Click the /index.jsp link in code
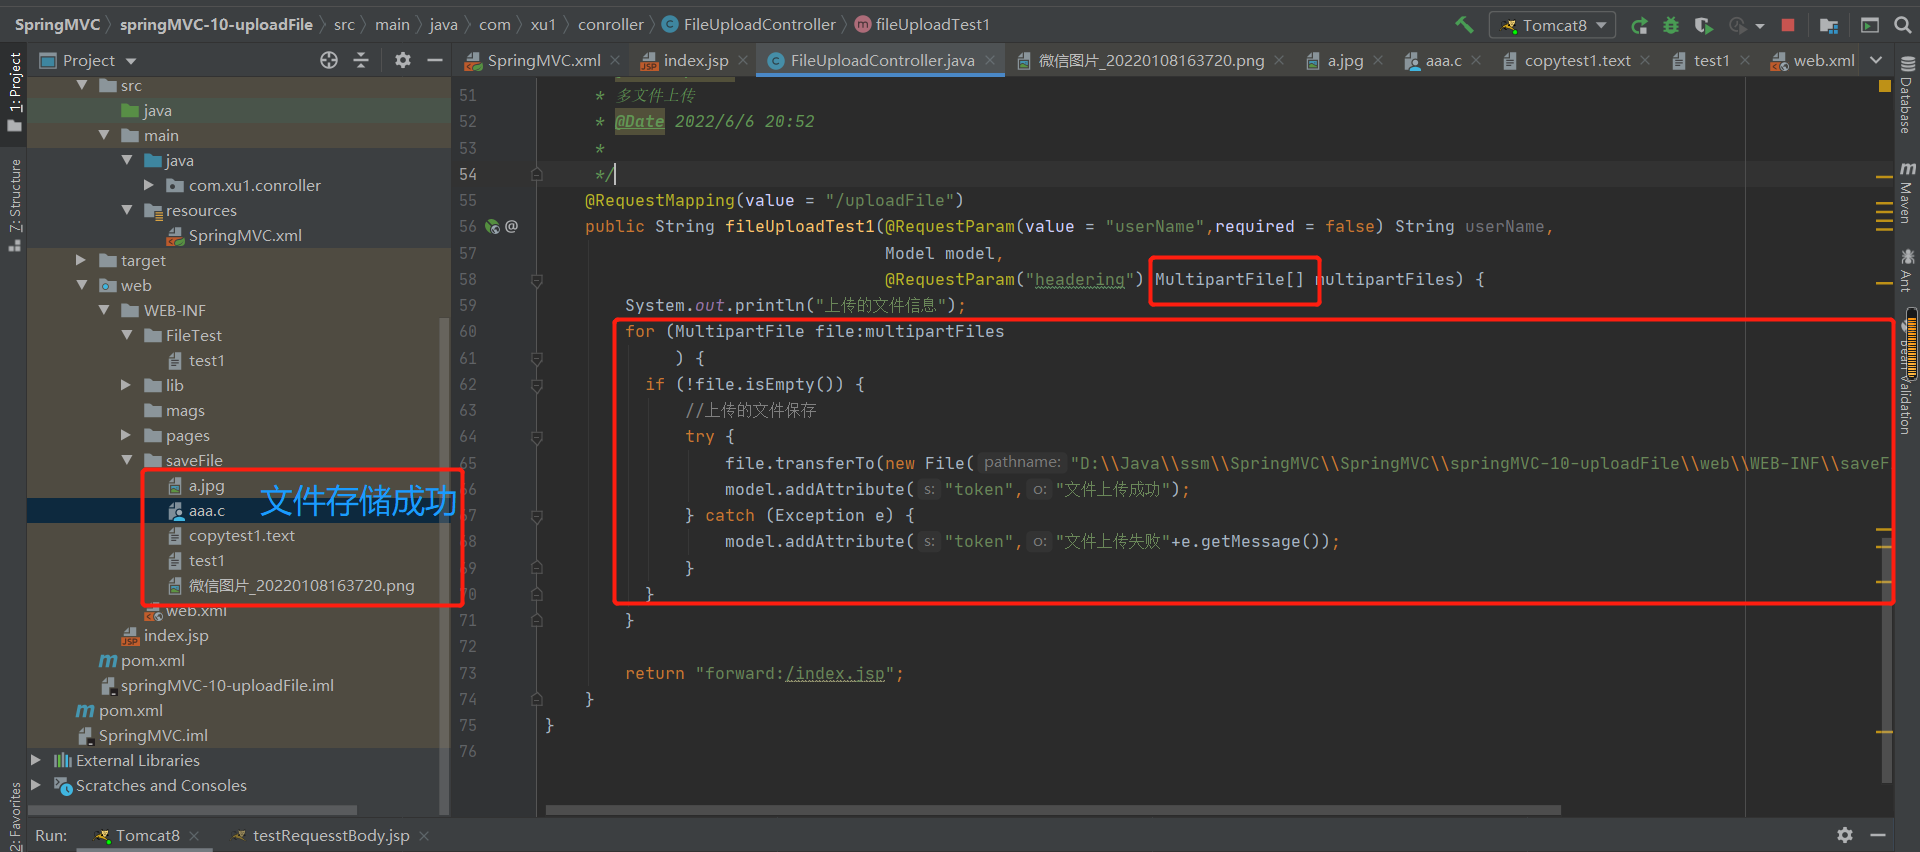This screenshot has width=1920, height=852. pos(835,674)
